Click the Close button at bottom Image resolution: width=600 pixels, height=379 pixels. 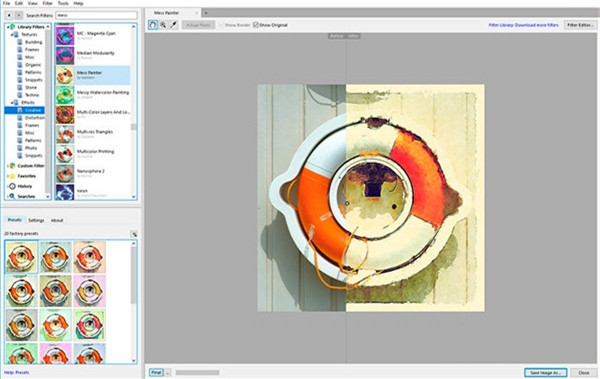coord(584,372)
